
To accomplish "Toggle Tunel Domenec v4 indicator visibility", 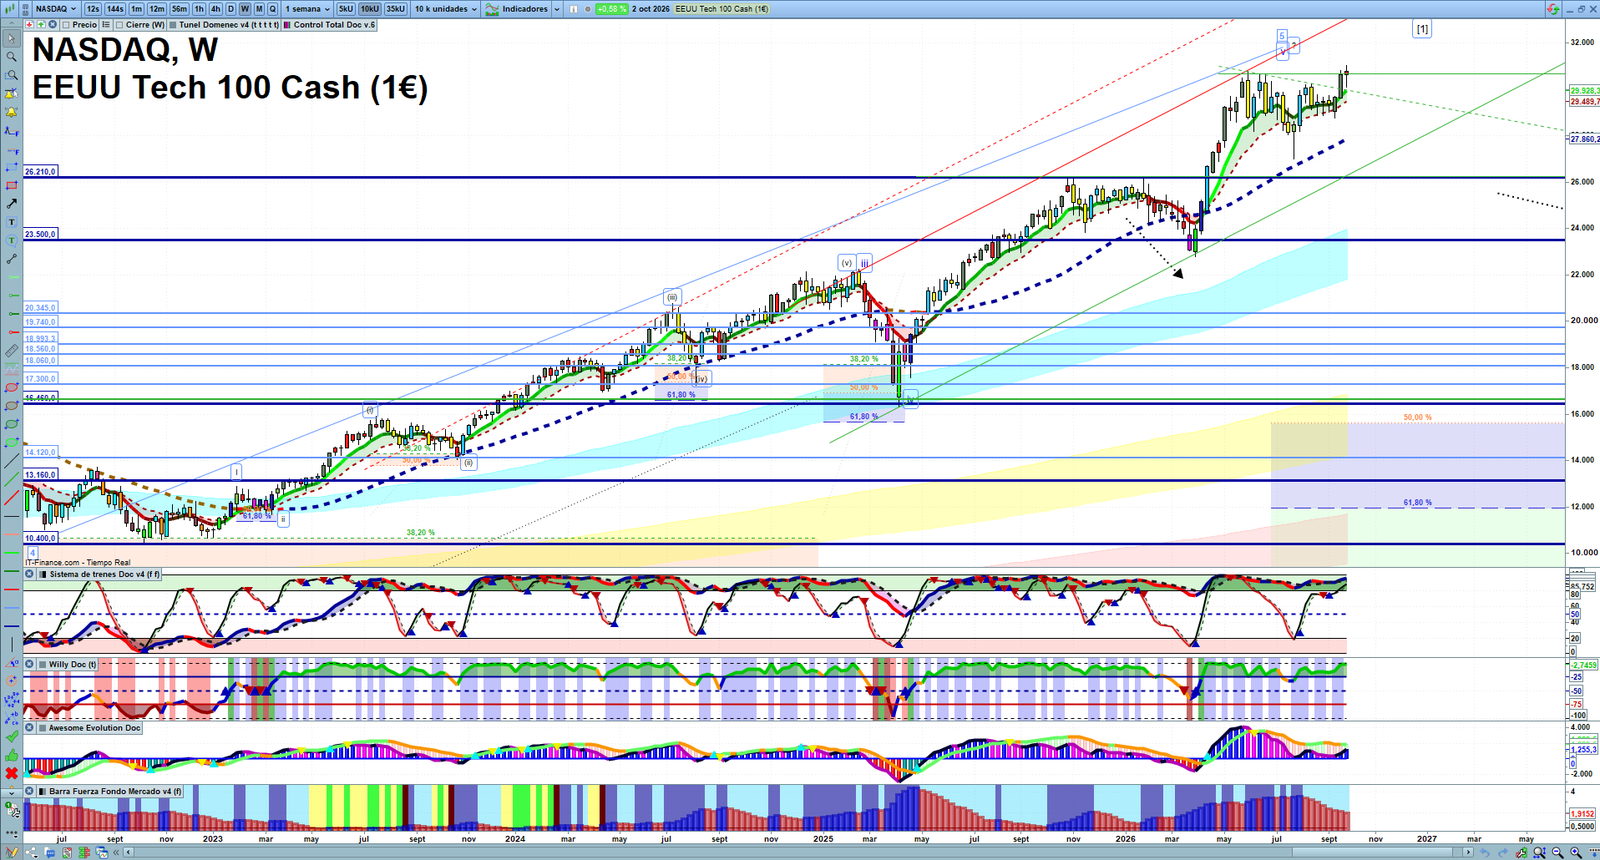I will 173,25.
